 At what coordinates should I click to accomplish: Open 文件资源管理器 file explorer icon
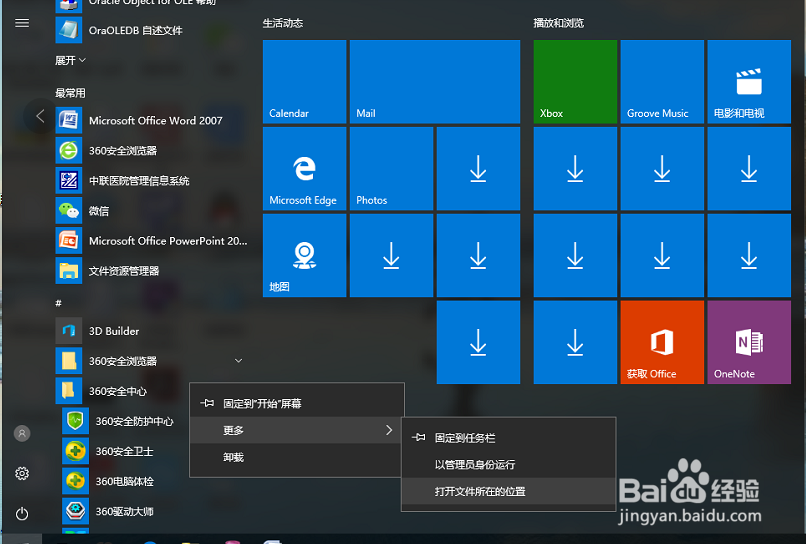[x=68, y=271]
